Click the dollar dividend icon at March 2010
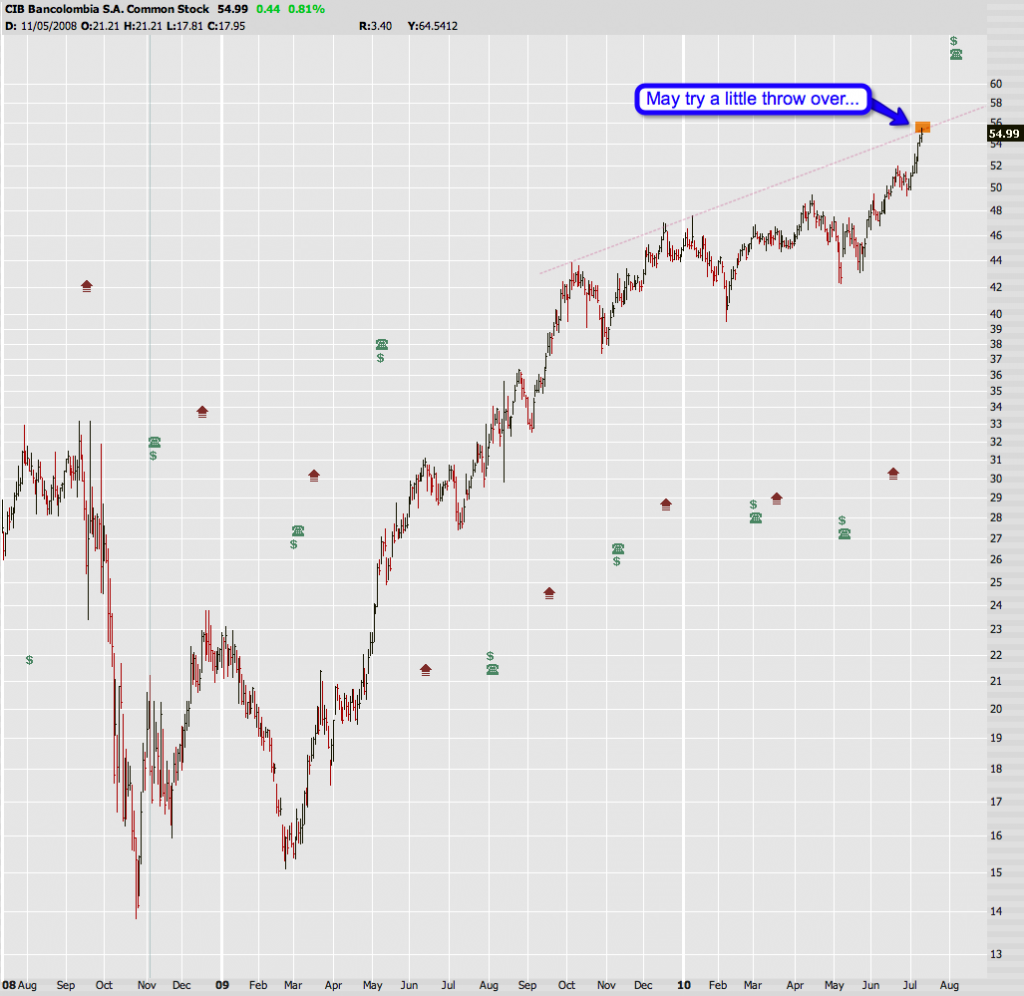 [x=753, y=505]
